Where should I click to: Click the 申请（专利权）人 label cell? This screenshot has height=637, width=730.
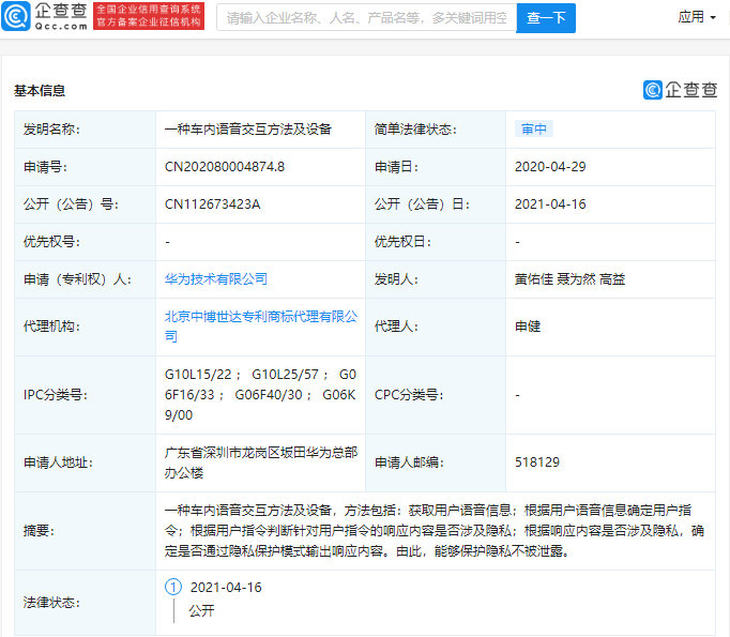click(85, 279)
